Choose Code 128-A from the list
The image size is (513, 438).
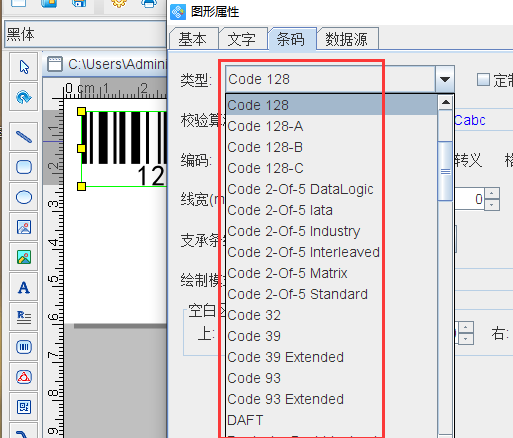pyautogui.click(x=332, y=126)
